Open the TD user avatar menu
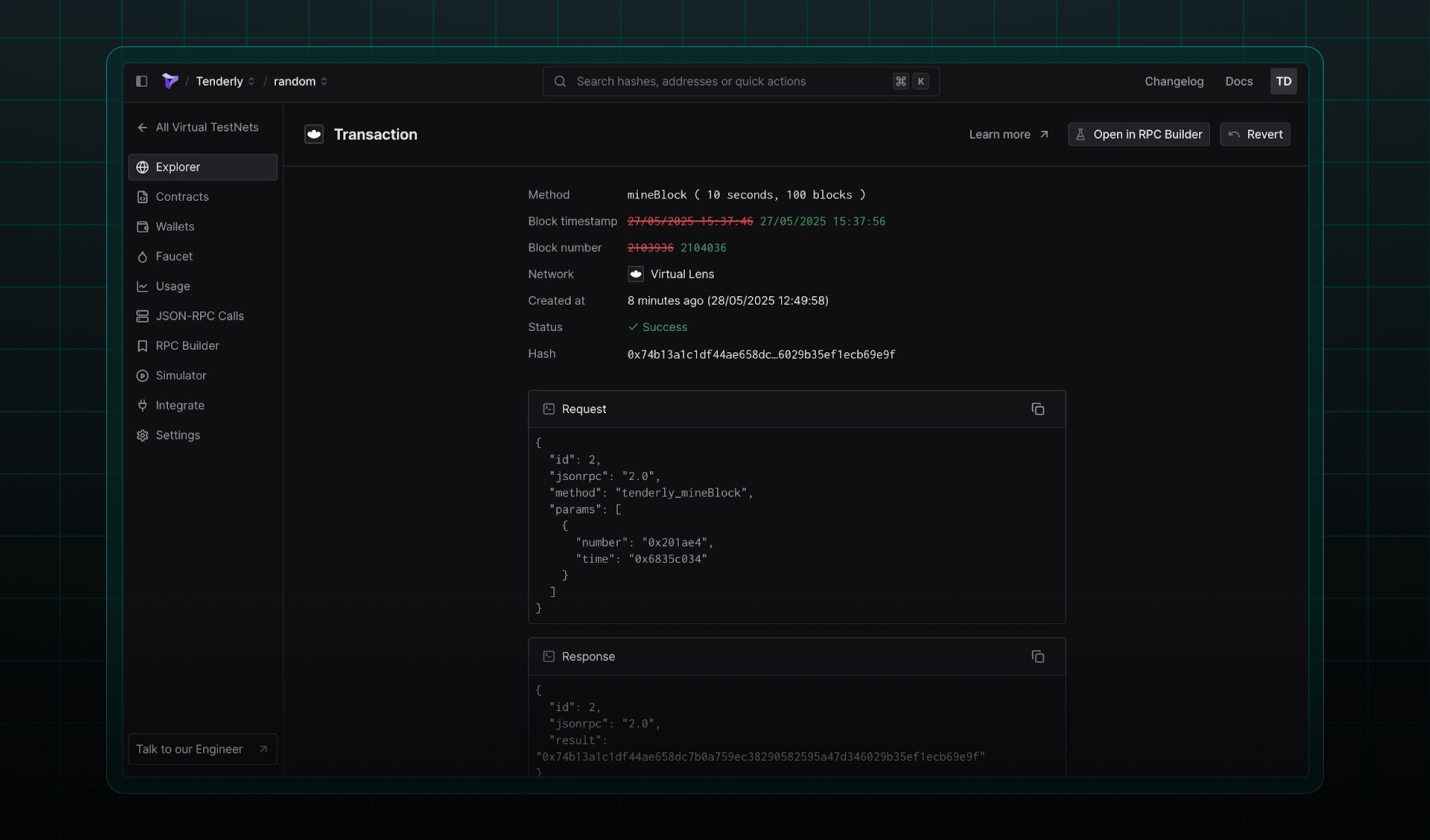This screenshot has width=1430, height=840. [x=1283, y=81]
